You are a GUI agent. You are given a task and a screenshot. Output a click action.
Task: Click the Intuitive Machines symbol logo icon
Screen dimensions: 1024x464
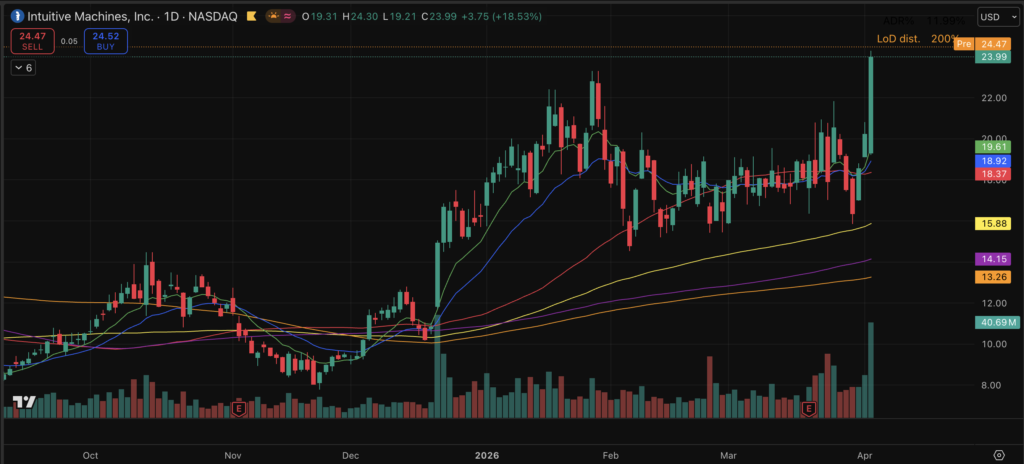point(16,17)
